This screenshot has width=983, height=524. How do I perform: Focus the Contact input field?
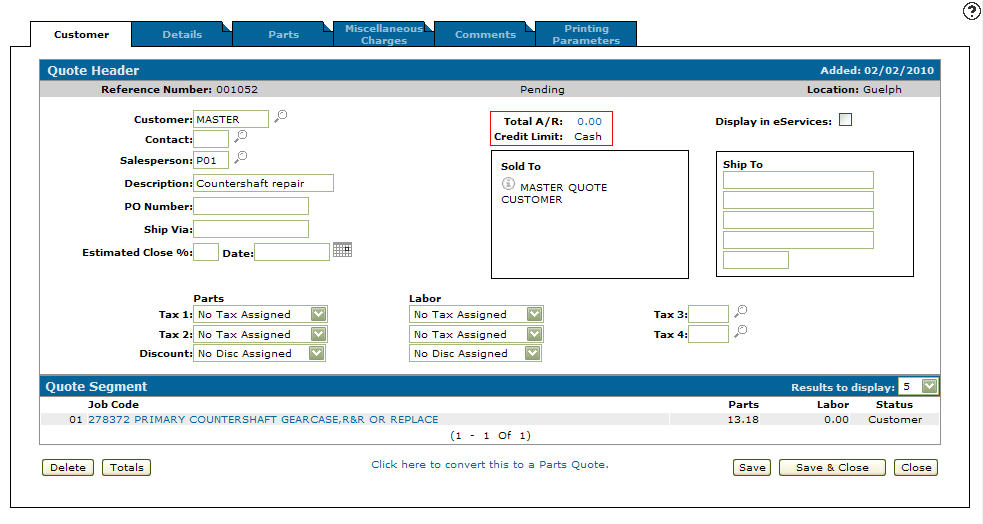(x=211, y=139)
